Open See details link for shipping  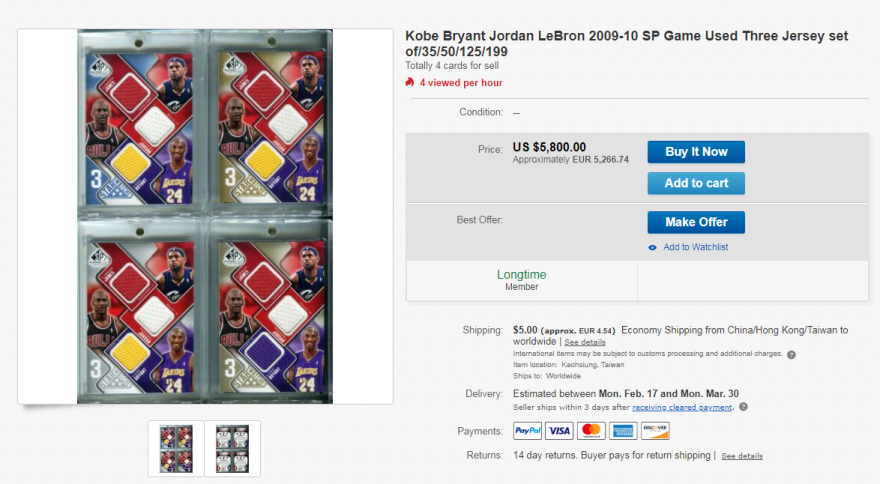tap(585, 342)
